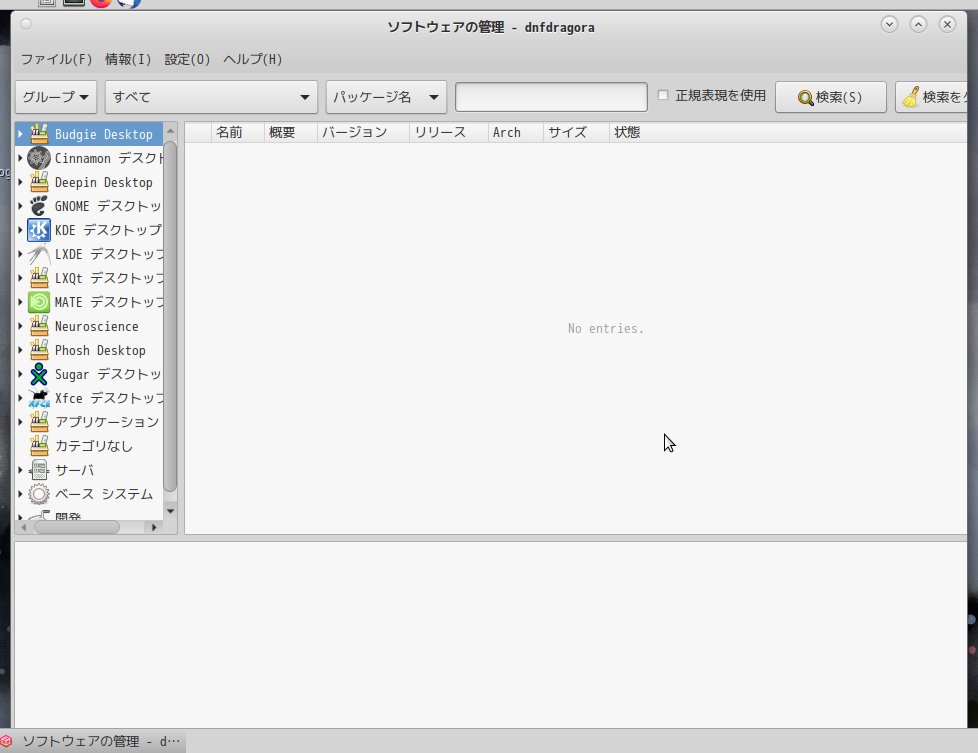Image resolution: width=978 pixels, height=753 pixels.
Task: Click the group tree vertical scrollbar
Action: [x=170, y=316]
